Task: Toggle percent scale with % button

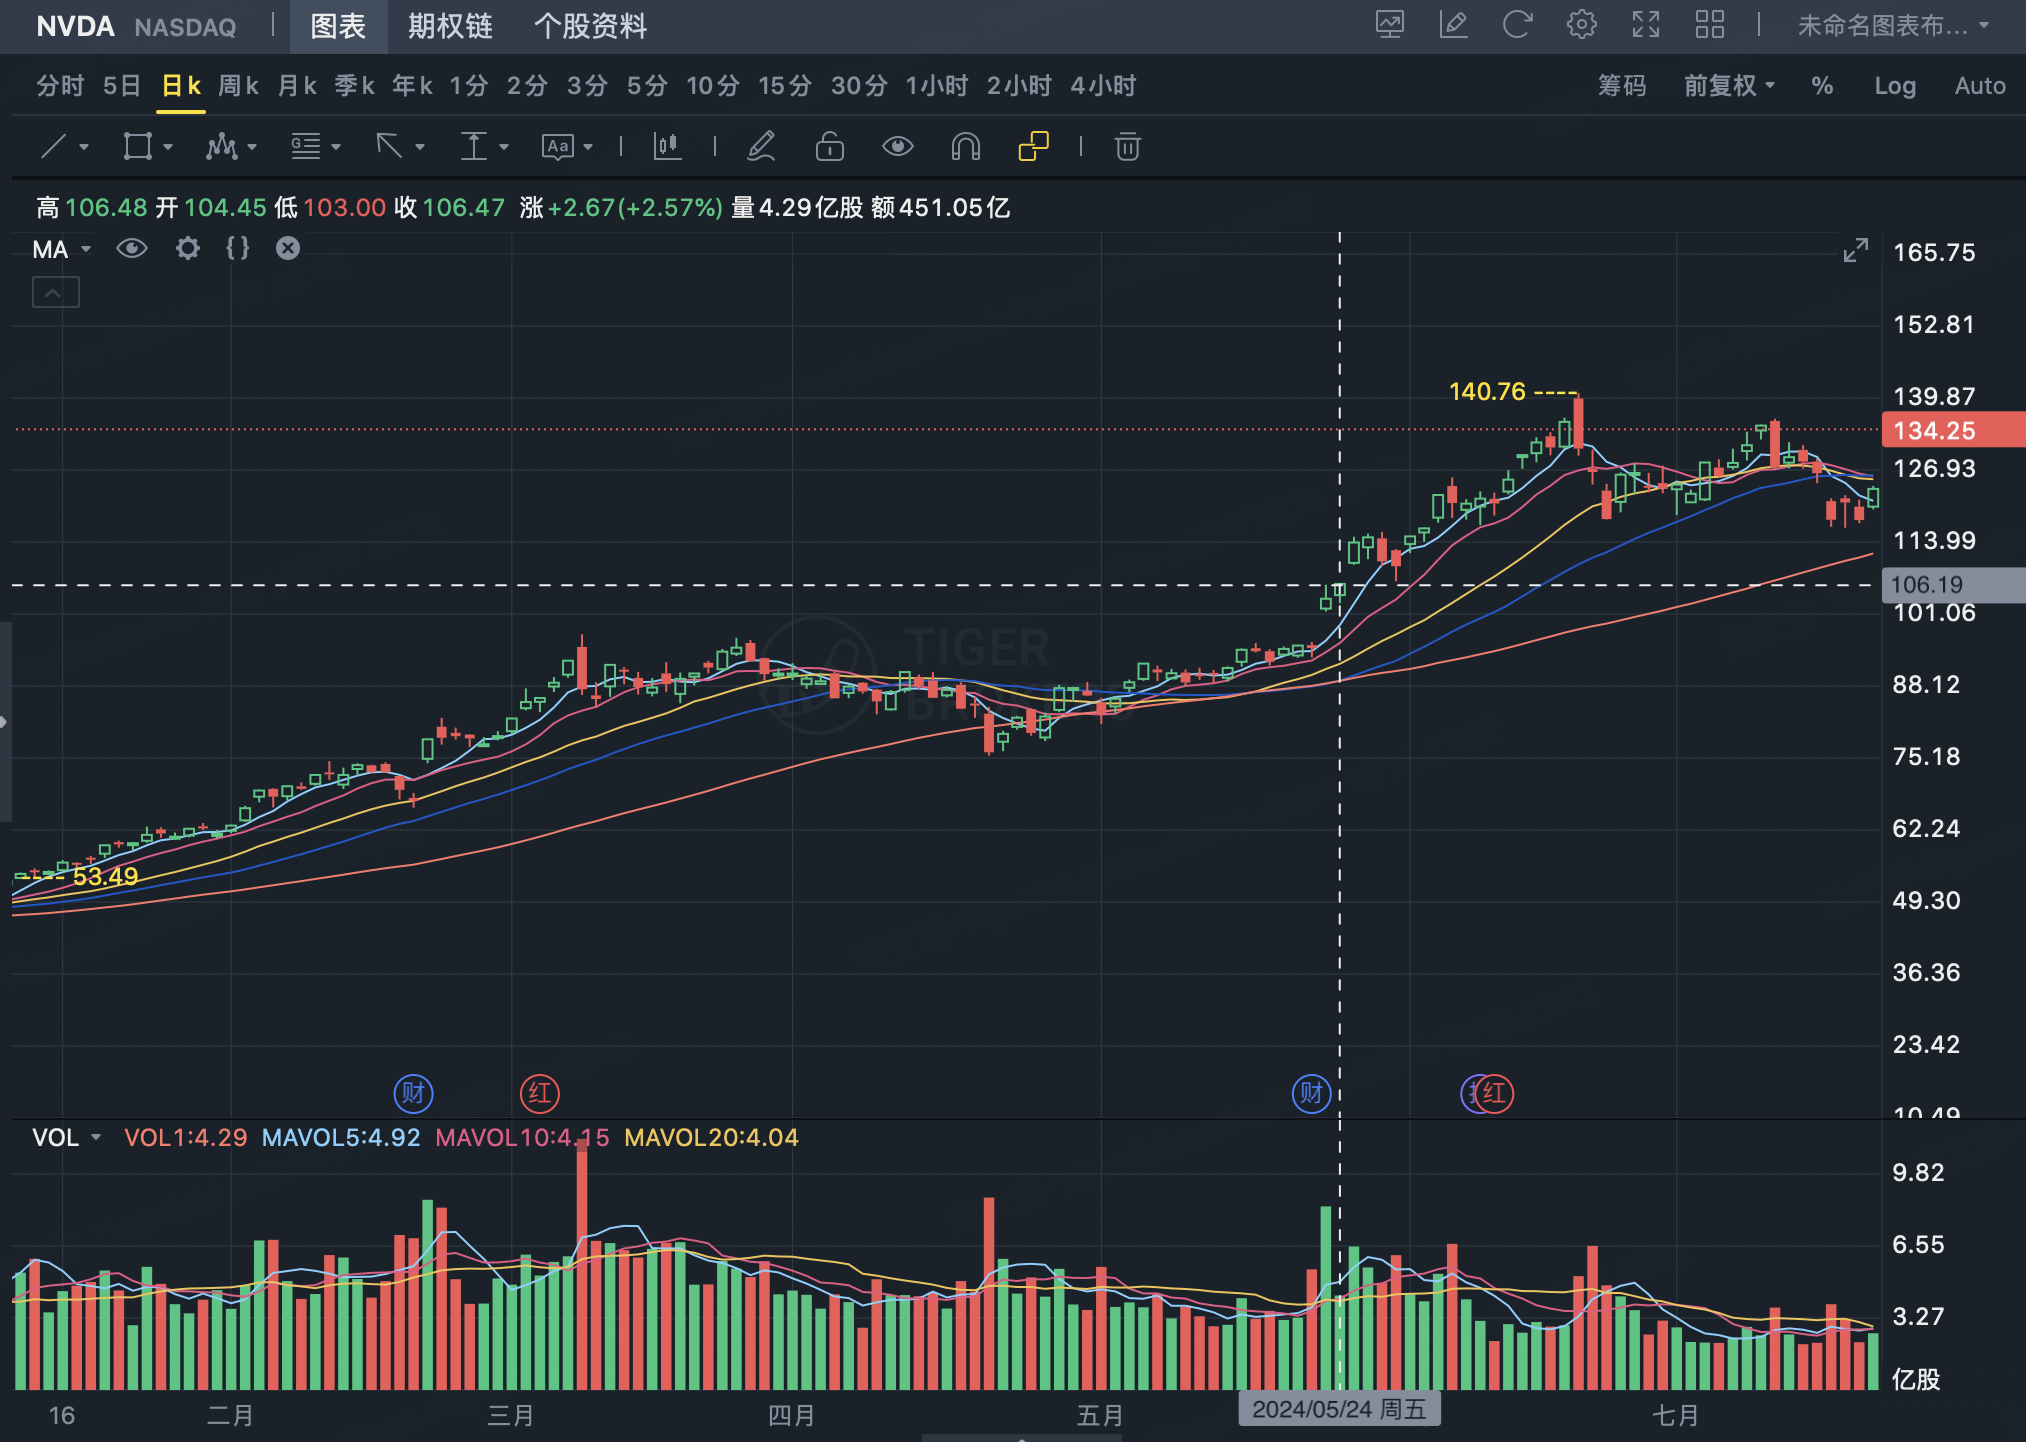Action: click(x=1822, y=86)
